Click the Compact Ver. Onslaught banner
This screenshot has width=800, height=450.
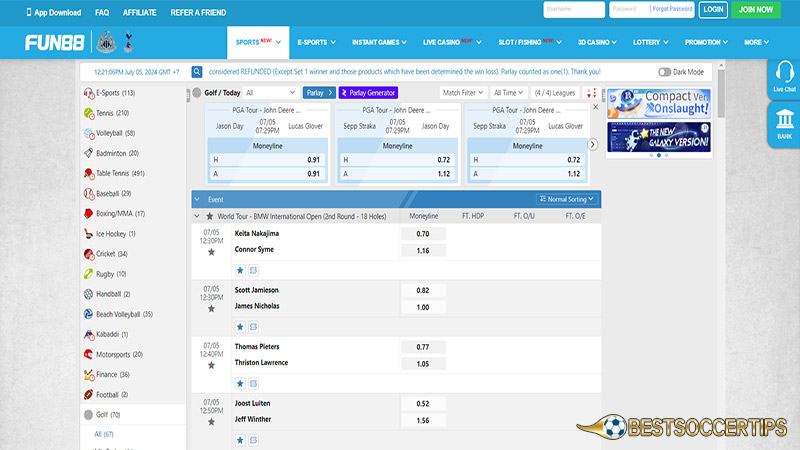pos(659,104)
